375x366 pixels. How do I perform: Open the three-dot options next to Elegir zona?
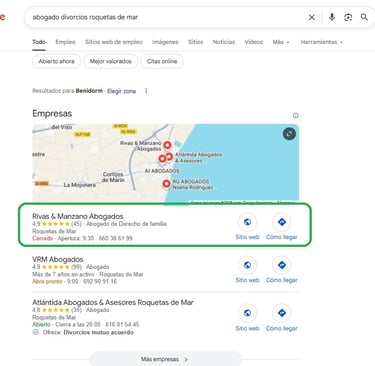(146, 91)
